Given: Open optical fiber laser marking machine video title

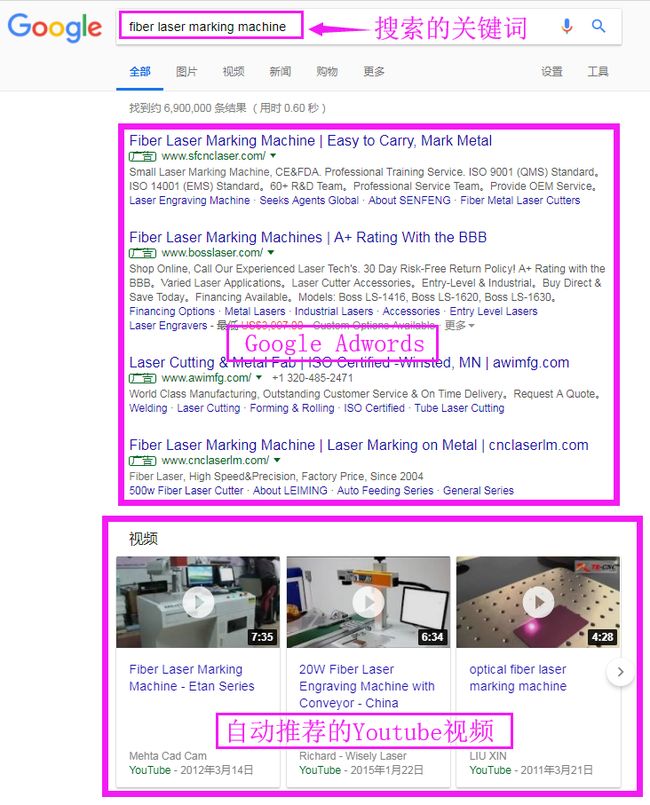Looking at the screenshot, I should pyautogui.click(x=518, y=678).
